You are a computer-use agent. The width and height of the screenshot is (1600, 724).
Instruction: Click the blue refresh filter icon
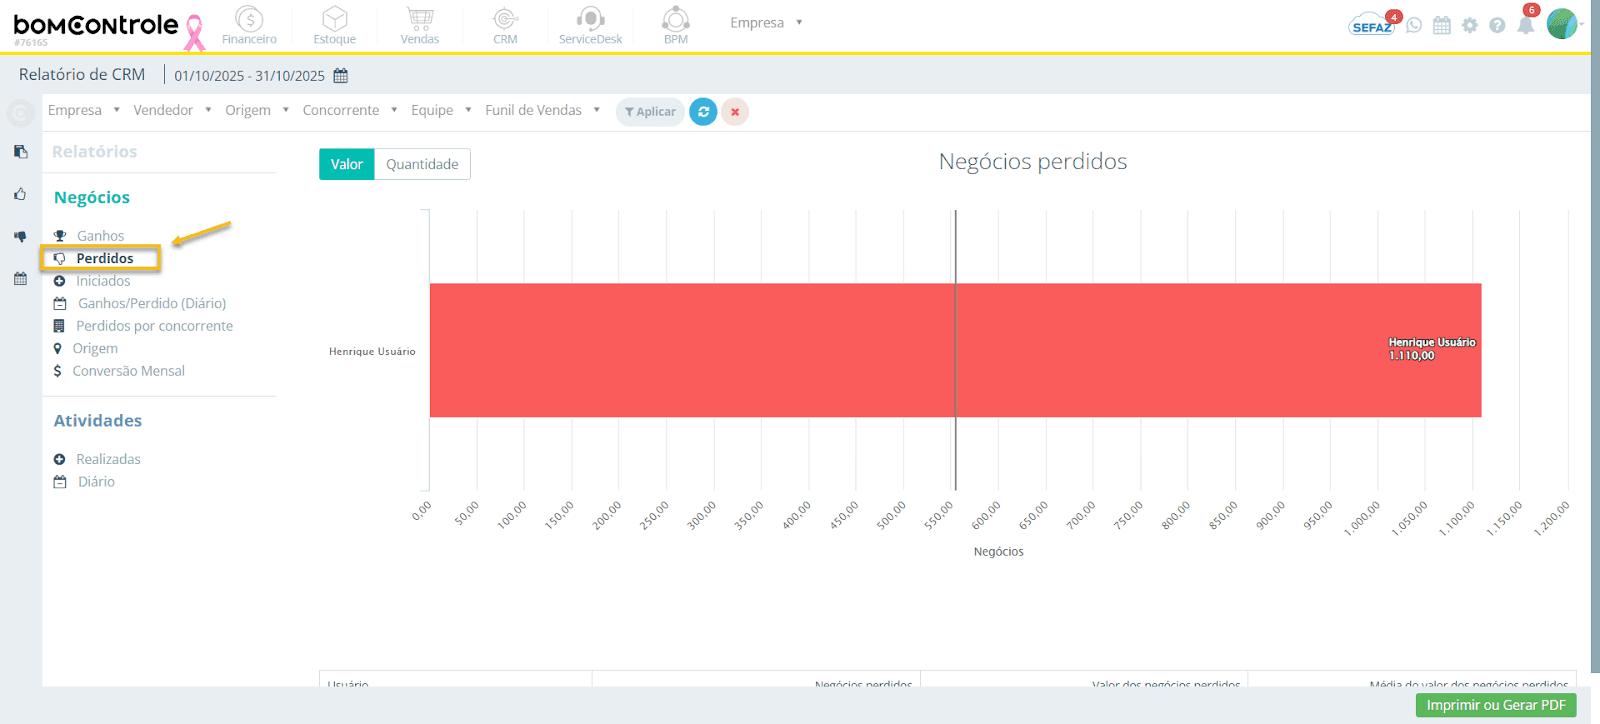click(x=703, y=112)
